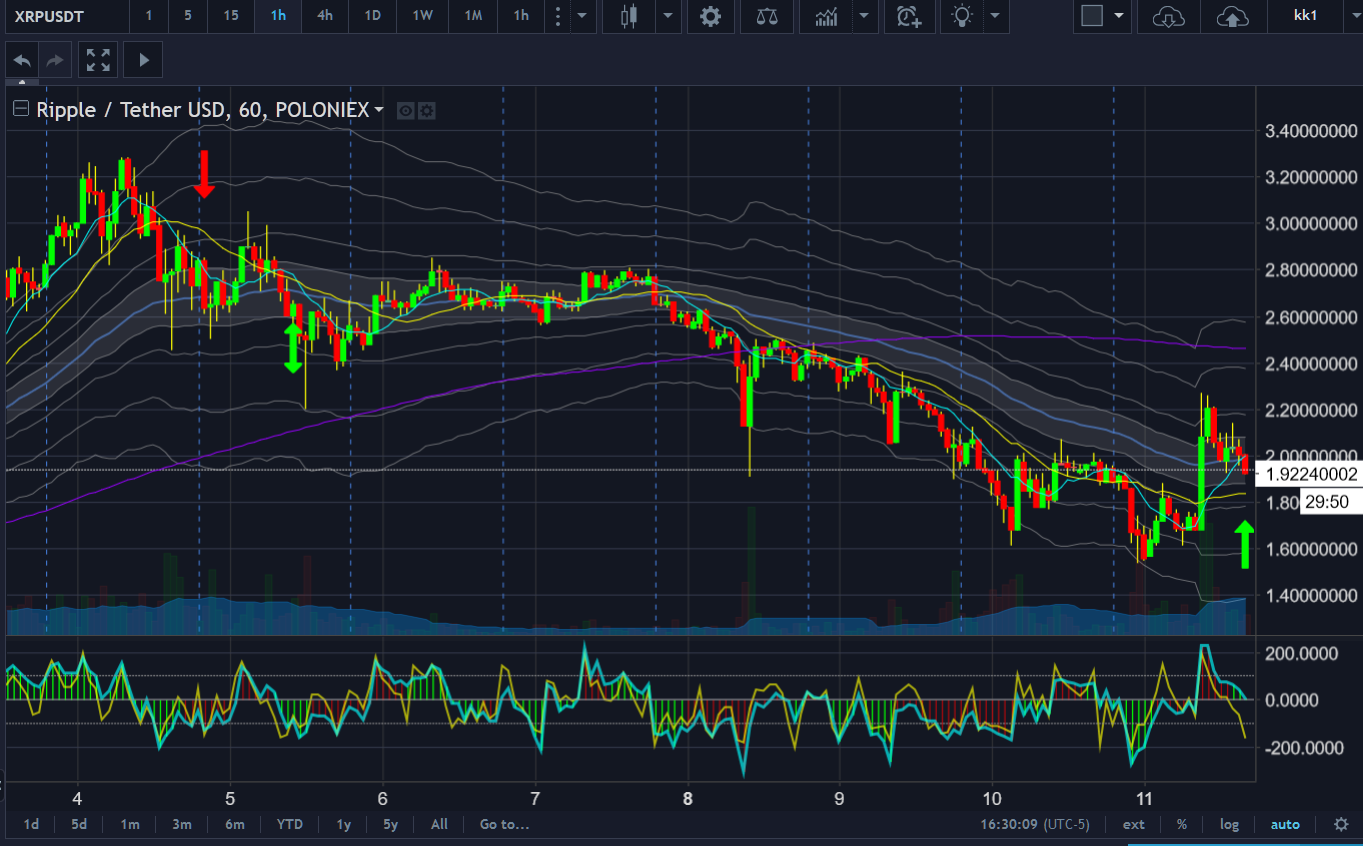1363x846 pixels.
Task: Select the 1W interval
Action: pyautogui.click(x=422, y=16)
